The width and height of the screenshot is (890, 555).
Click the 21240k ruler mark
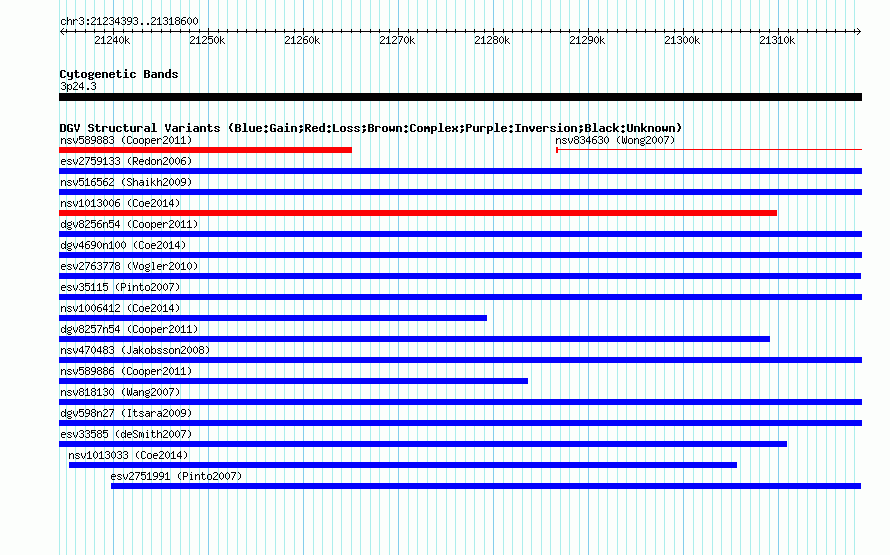[x=112, y=40]
